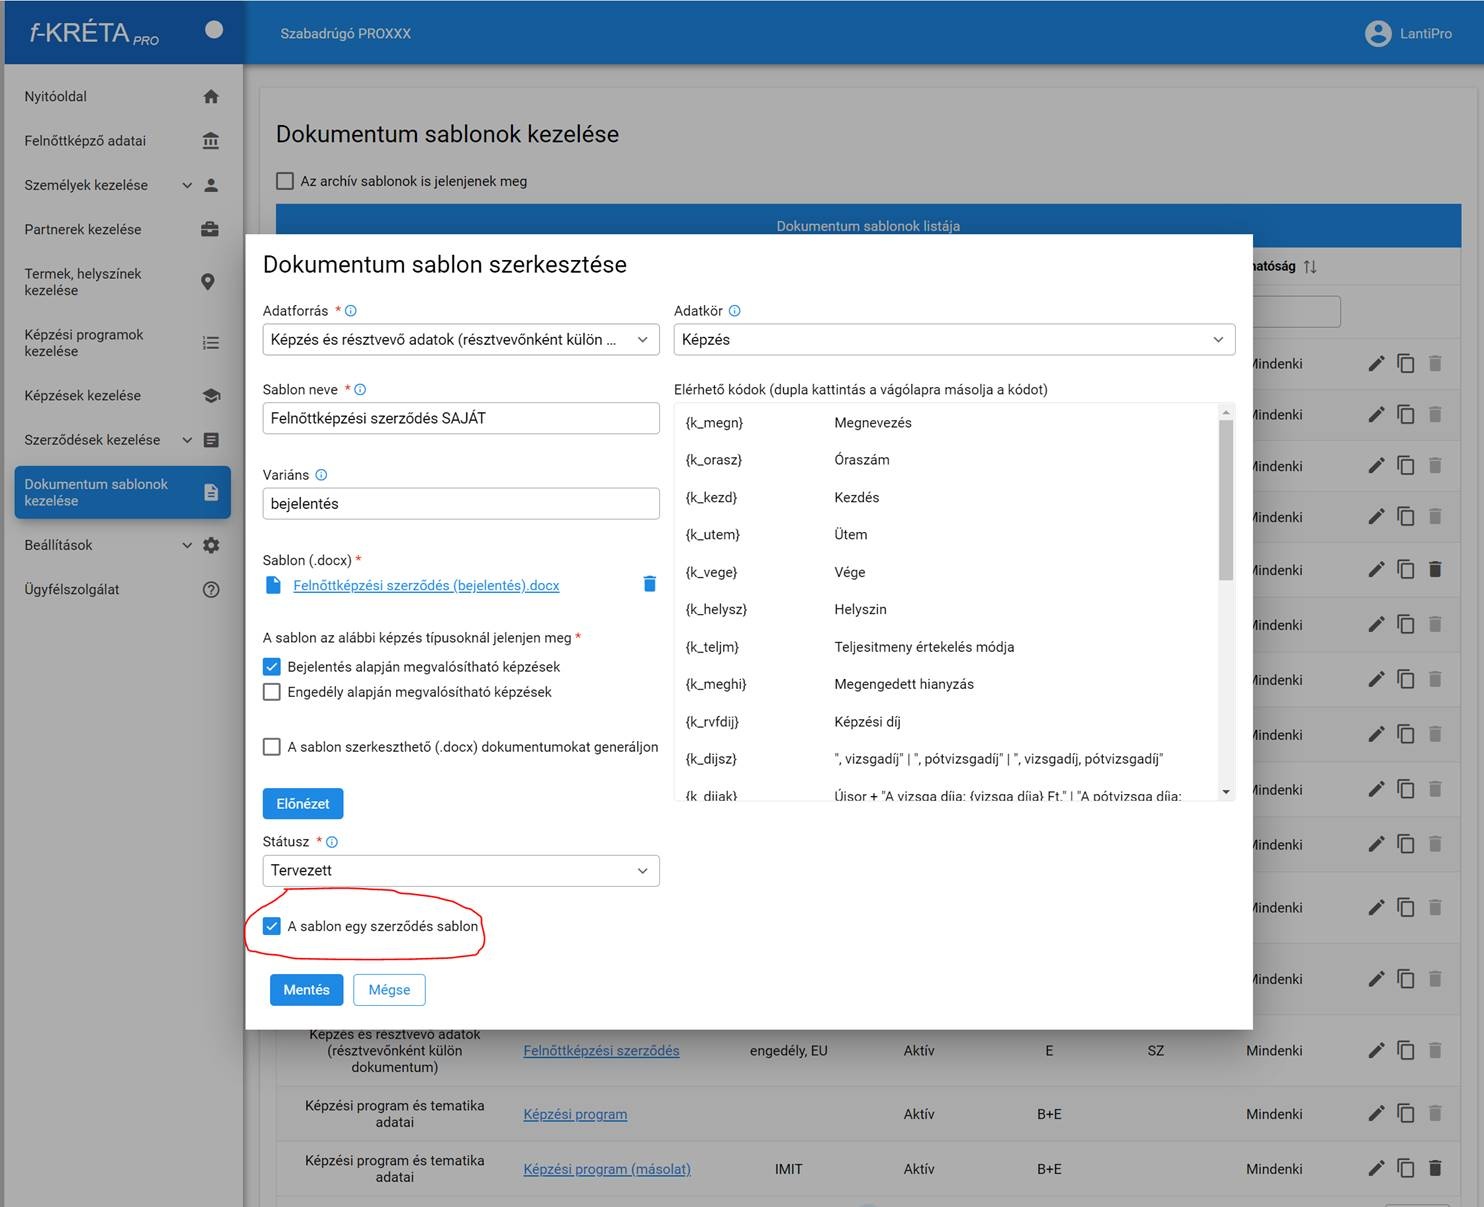Click info icon next to Sablon neve
Viewport: 1484px width, 1207px height.
tap(360, 390)
